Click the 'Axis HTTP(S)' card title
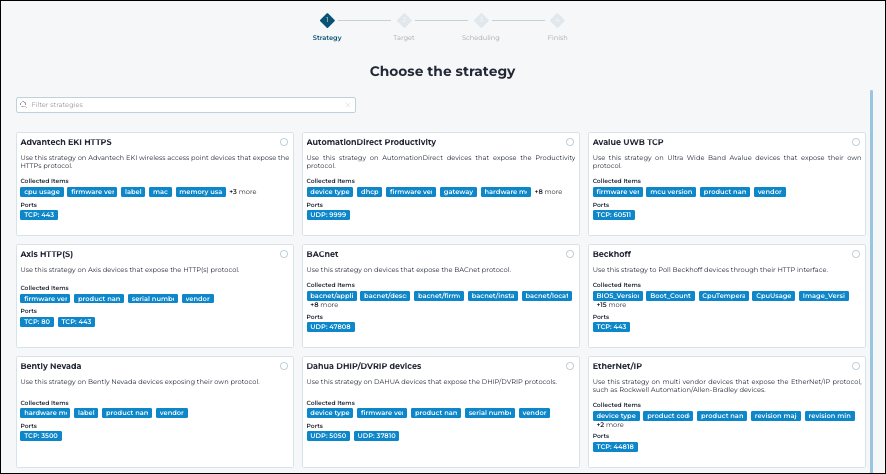This screenshot has height=474, width=886. tap(47, 254)
